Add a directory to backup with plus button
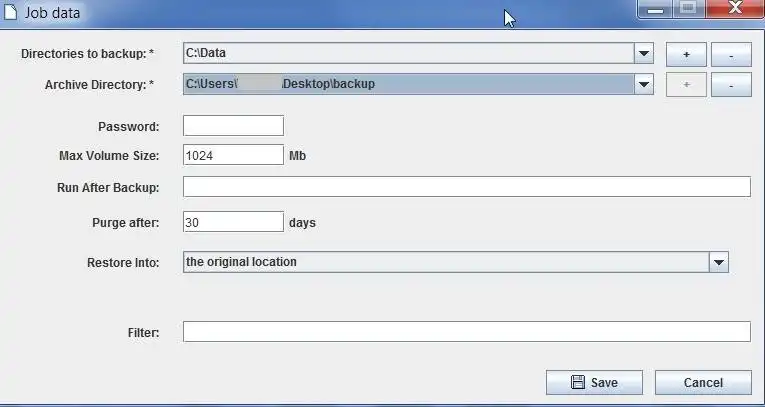The width and height of the screenshot is (765, 407). click(686, 55)
